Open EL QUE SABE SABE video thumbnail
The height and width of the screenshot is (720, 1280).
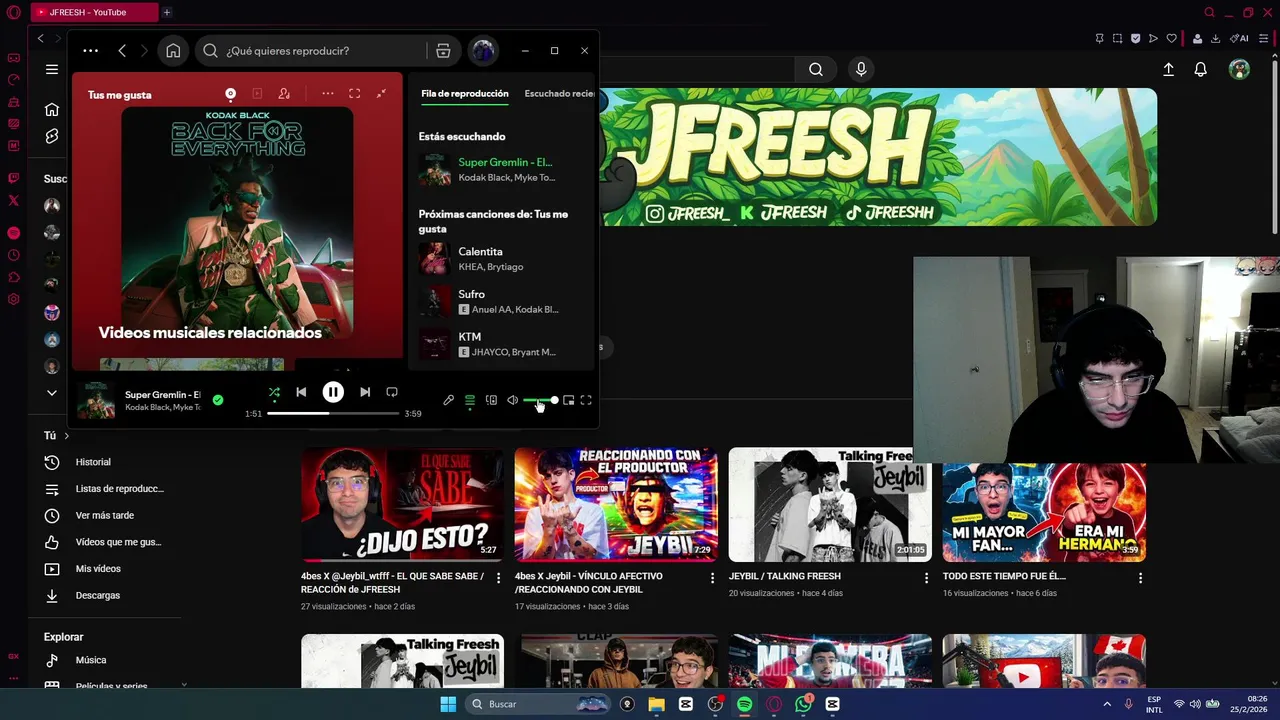(x=402, y=504)
